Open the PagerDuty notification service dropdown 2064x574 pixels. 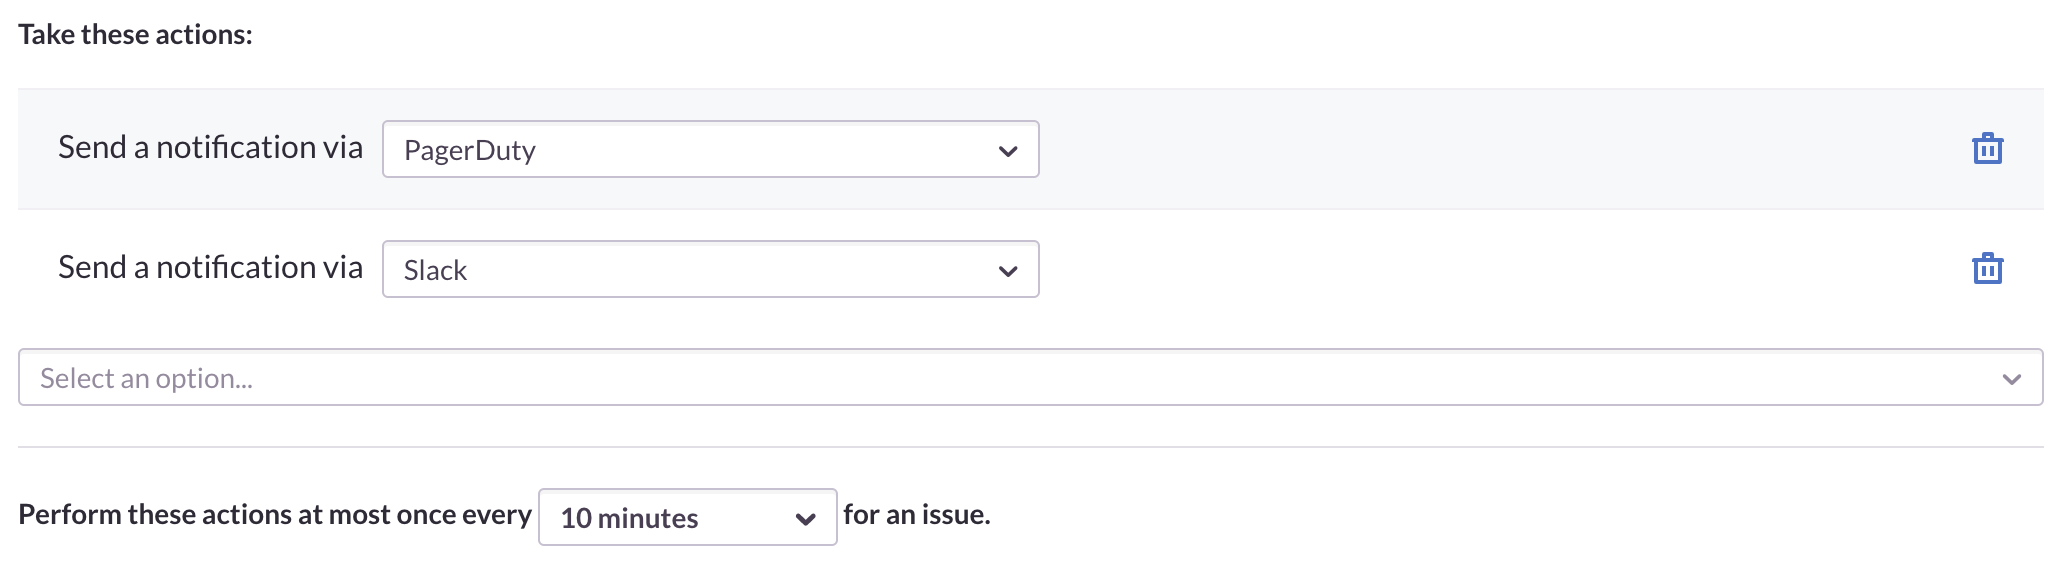tap(711, 149)
